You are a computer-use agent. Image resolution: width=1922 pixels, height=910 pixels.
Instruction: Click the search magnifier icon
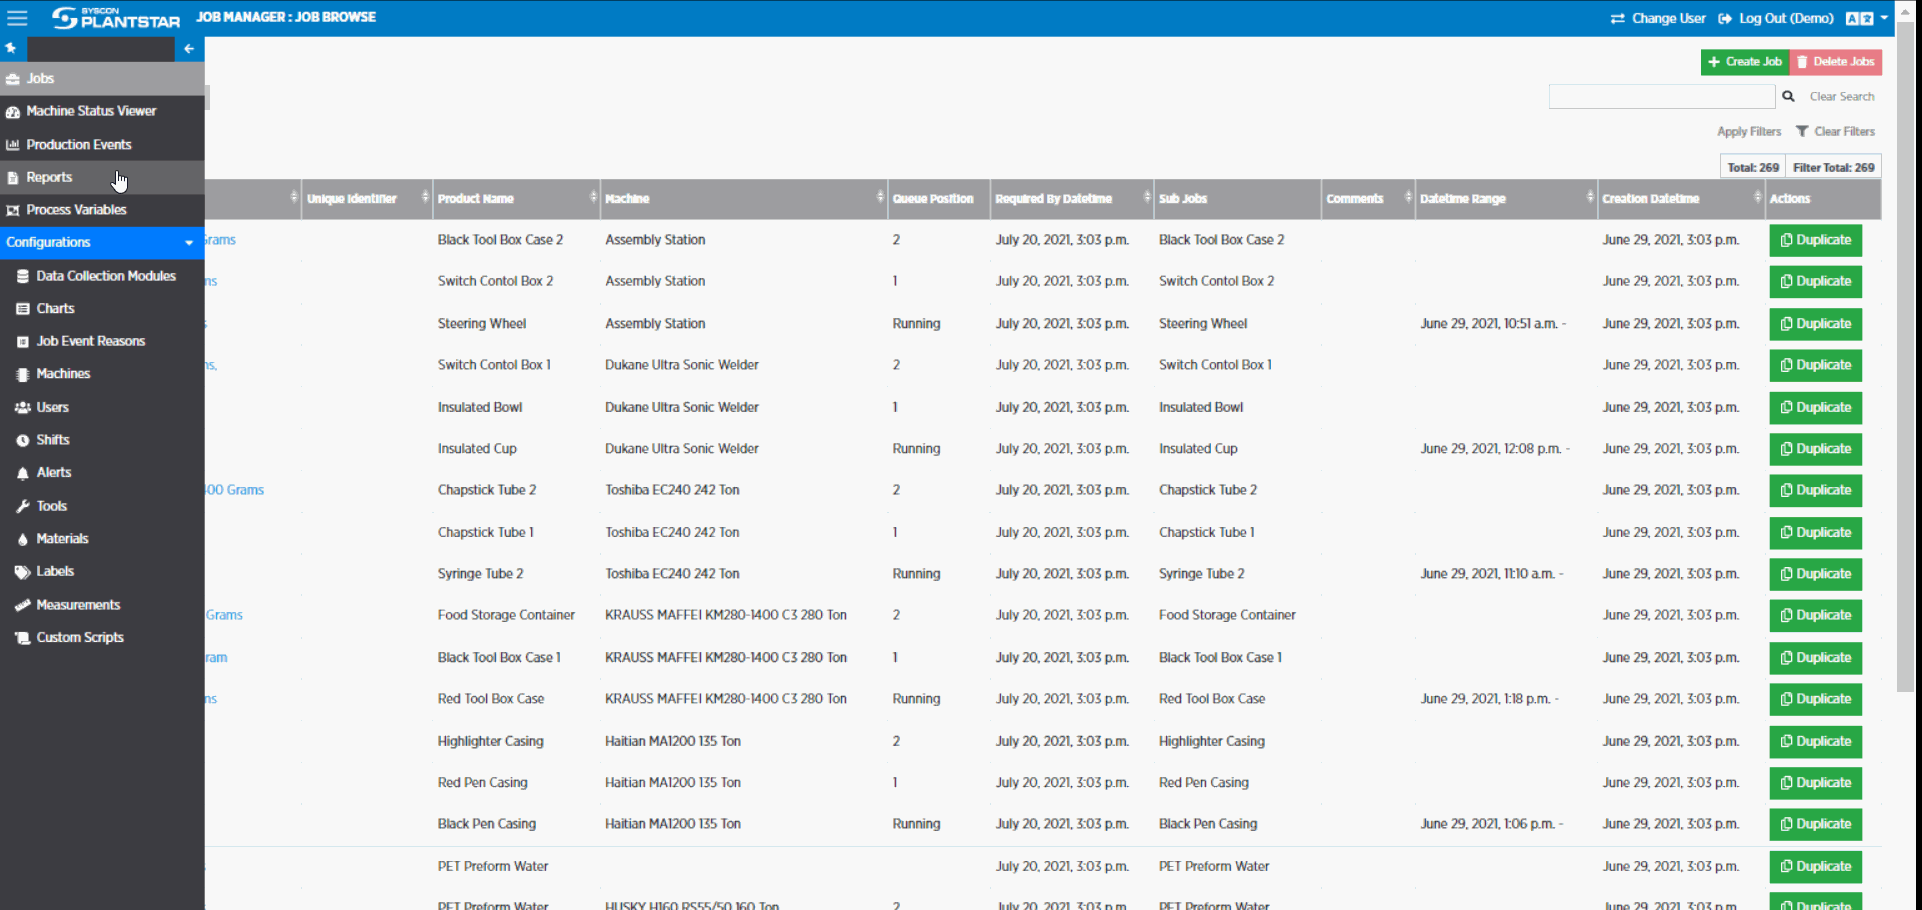(1788, 96)
